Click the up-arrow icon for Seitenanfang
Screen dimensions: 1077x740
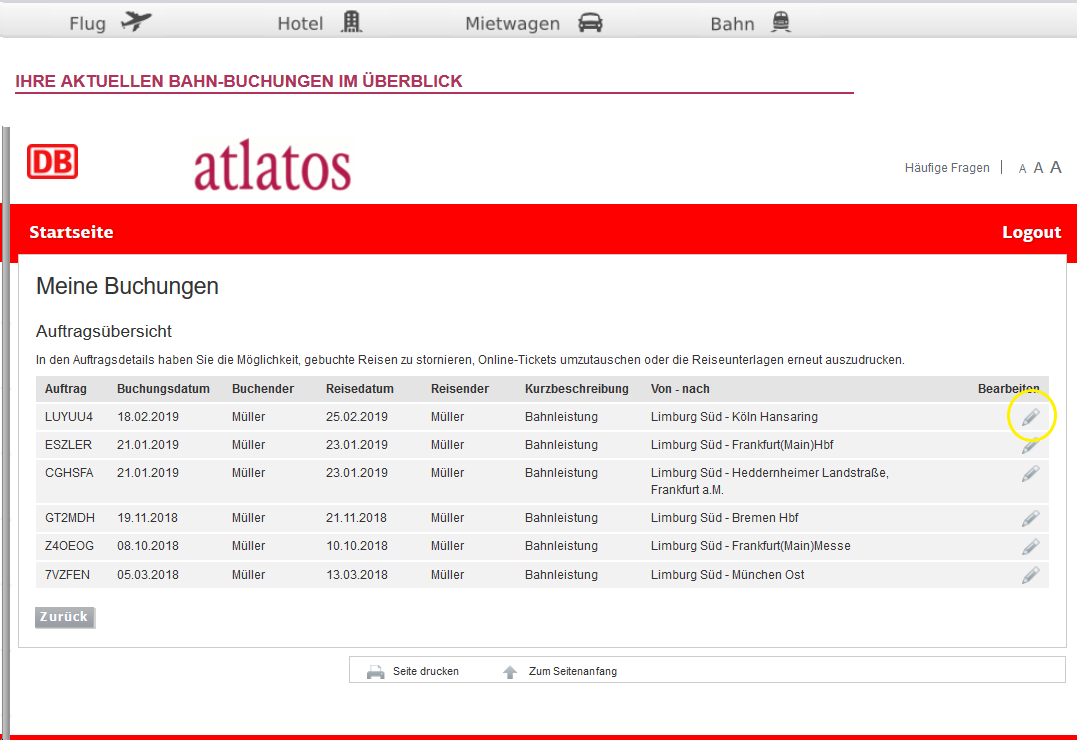tap(510, 672)
